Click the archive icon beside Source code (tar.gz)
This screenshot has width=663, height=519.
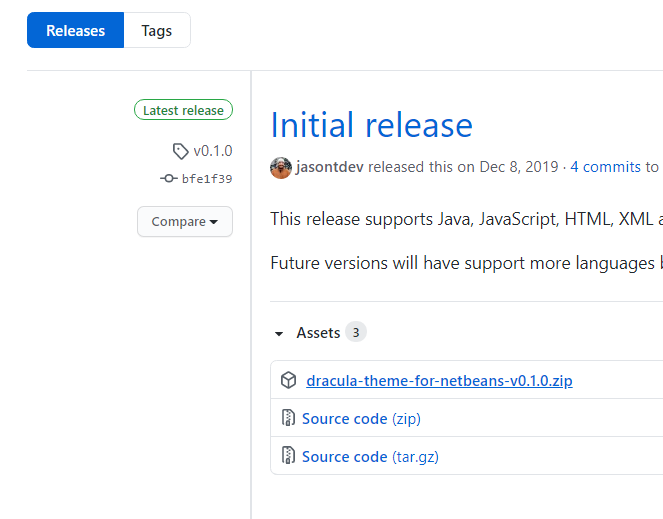pos(288,456)
